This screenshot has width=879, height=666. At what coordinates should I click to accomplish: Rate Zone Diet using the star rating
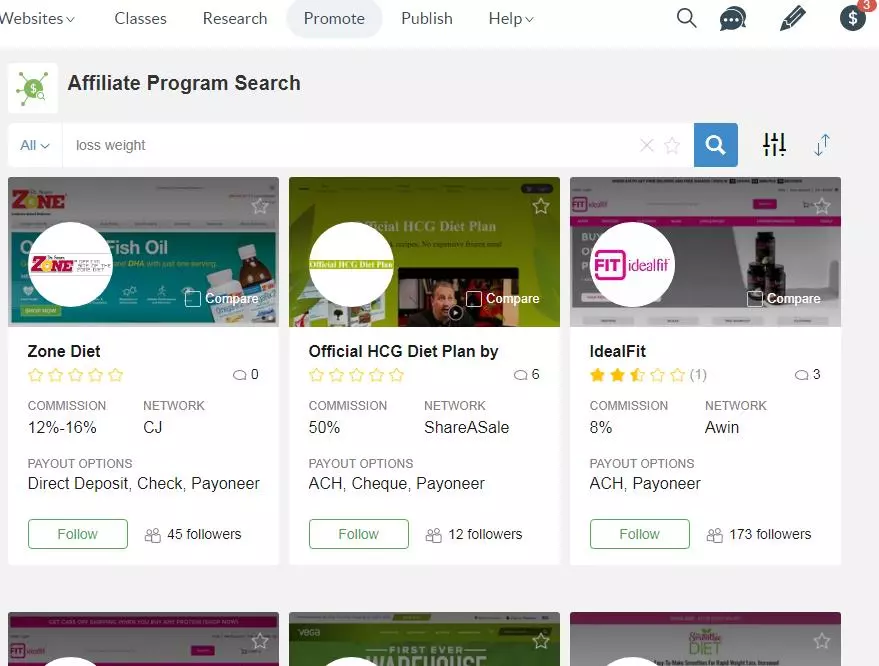[x=75, y=375]
